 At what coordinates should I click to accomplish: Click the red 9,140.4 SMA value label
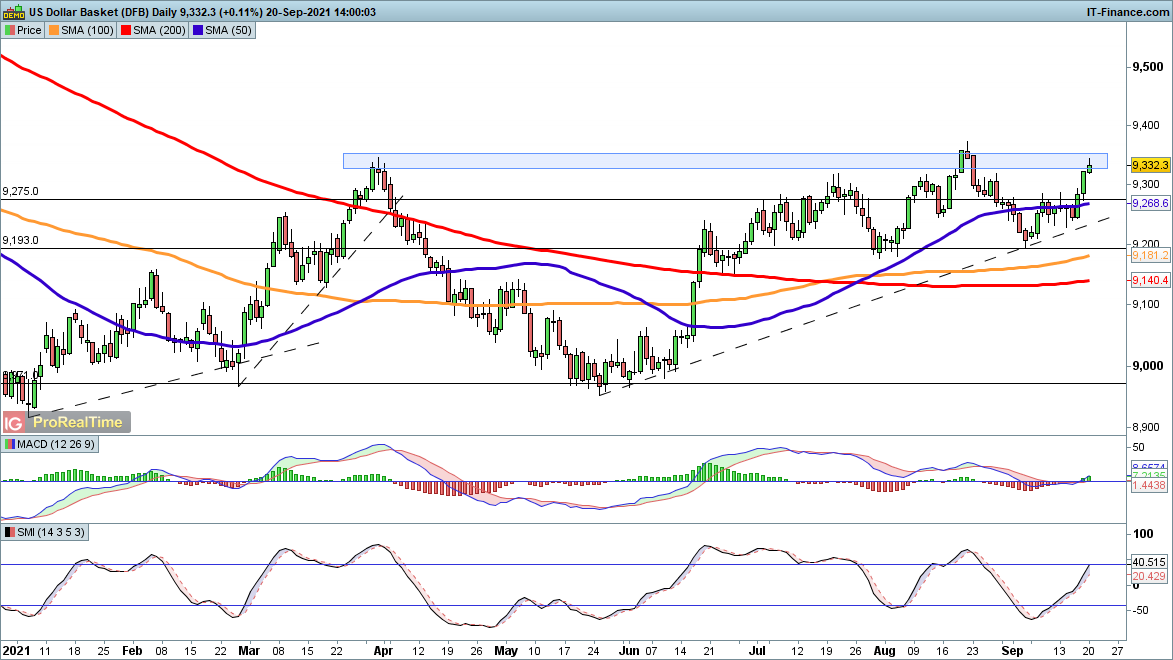1150,281
